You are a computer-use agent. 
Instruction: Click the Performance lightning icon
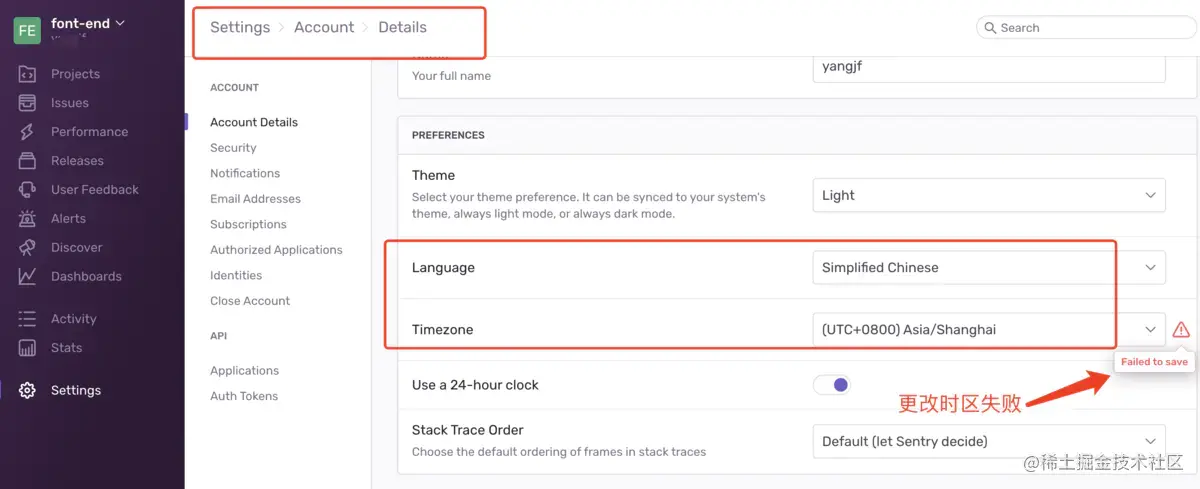pyautogui.click(x=28, y=132)
